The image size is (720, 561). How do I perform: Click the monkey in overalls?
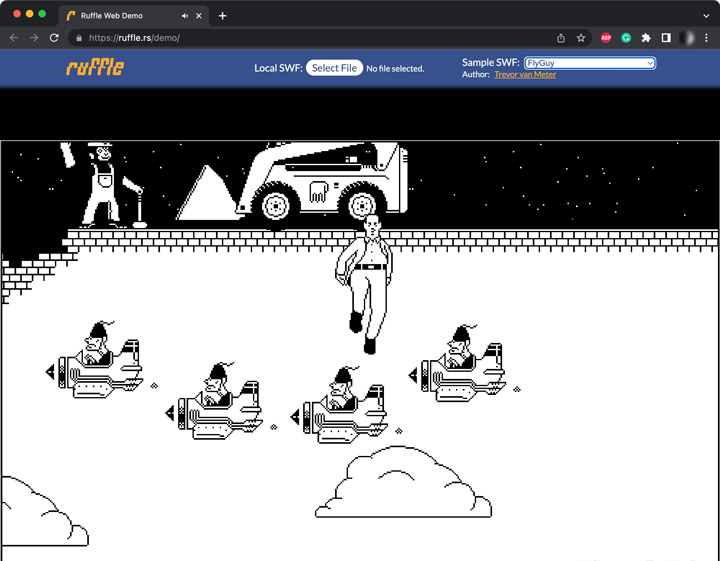coord(102,185)
